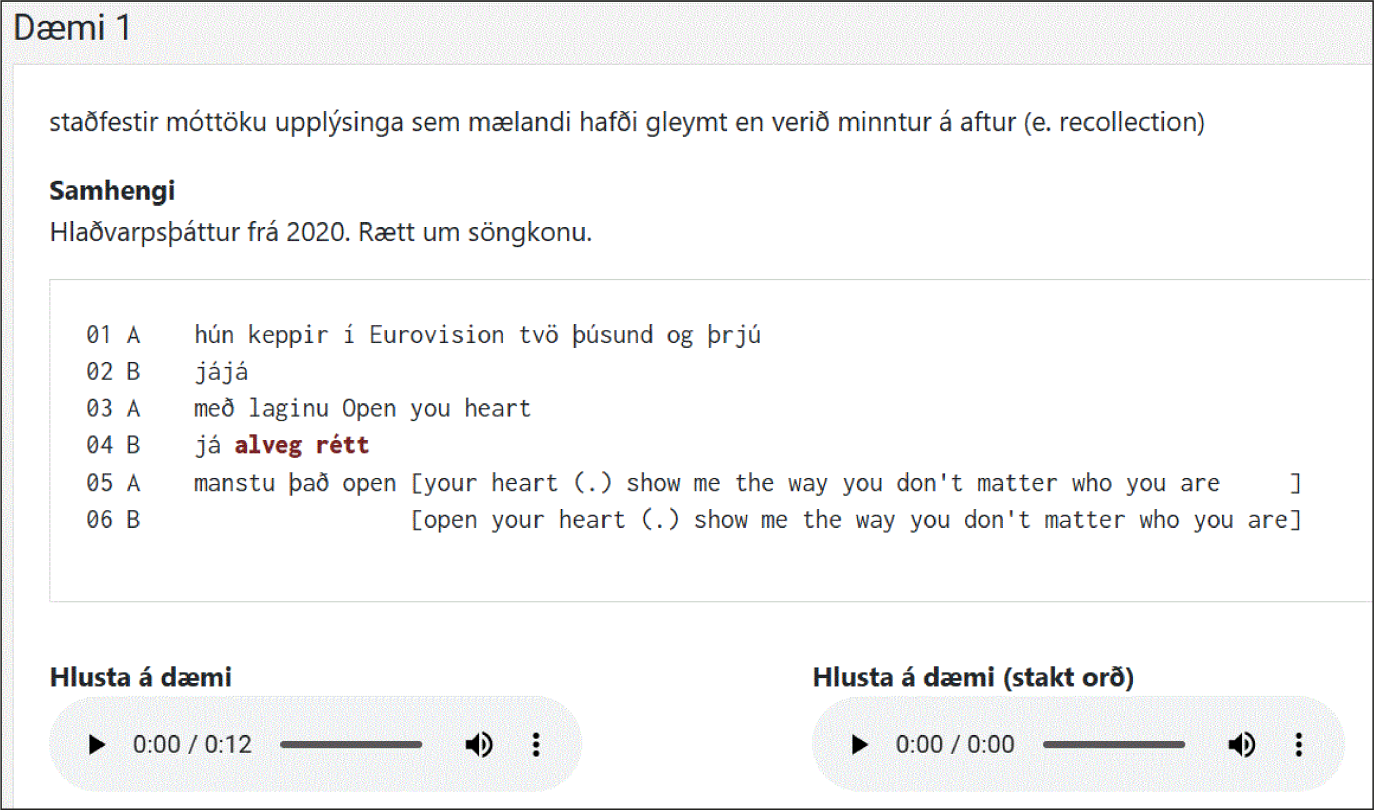Click line 05 starting with 'manstu það open'
Viewport: 1374px width, 810px height.
[x=694, y=484]
